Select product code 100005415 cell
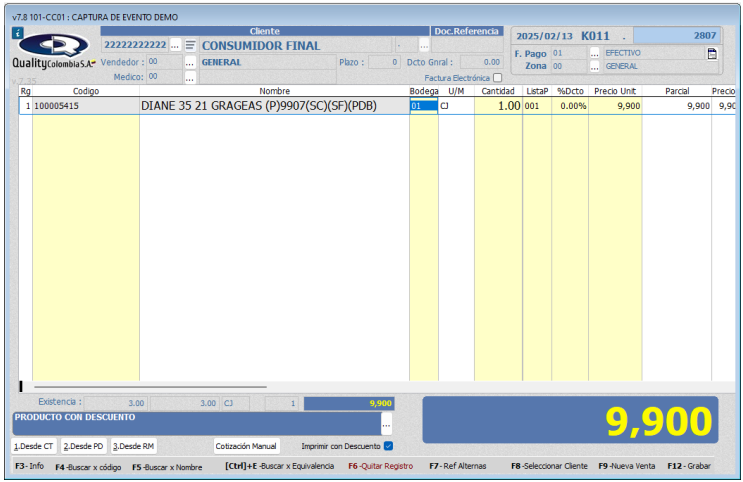Image resolution: width=743 pixels, height=482 pixels. click(x=86, y=106)
